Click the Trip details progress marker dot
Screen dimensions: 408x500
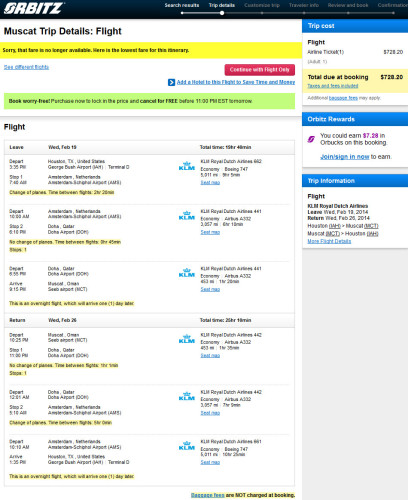[222, 13]
